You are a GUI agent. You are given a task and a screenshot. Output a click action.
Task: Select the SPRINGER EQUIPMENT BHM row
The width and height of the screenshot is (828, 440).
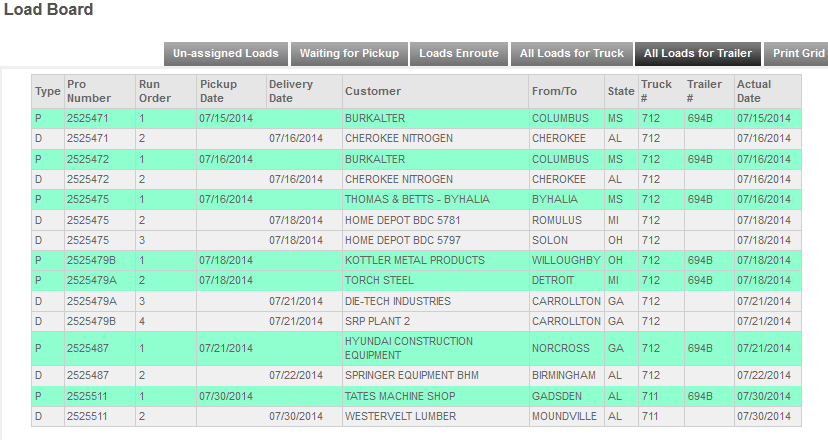(x=416, y=376)
